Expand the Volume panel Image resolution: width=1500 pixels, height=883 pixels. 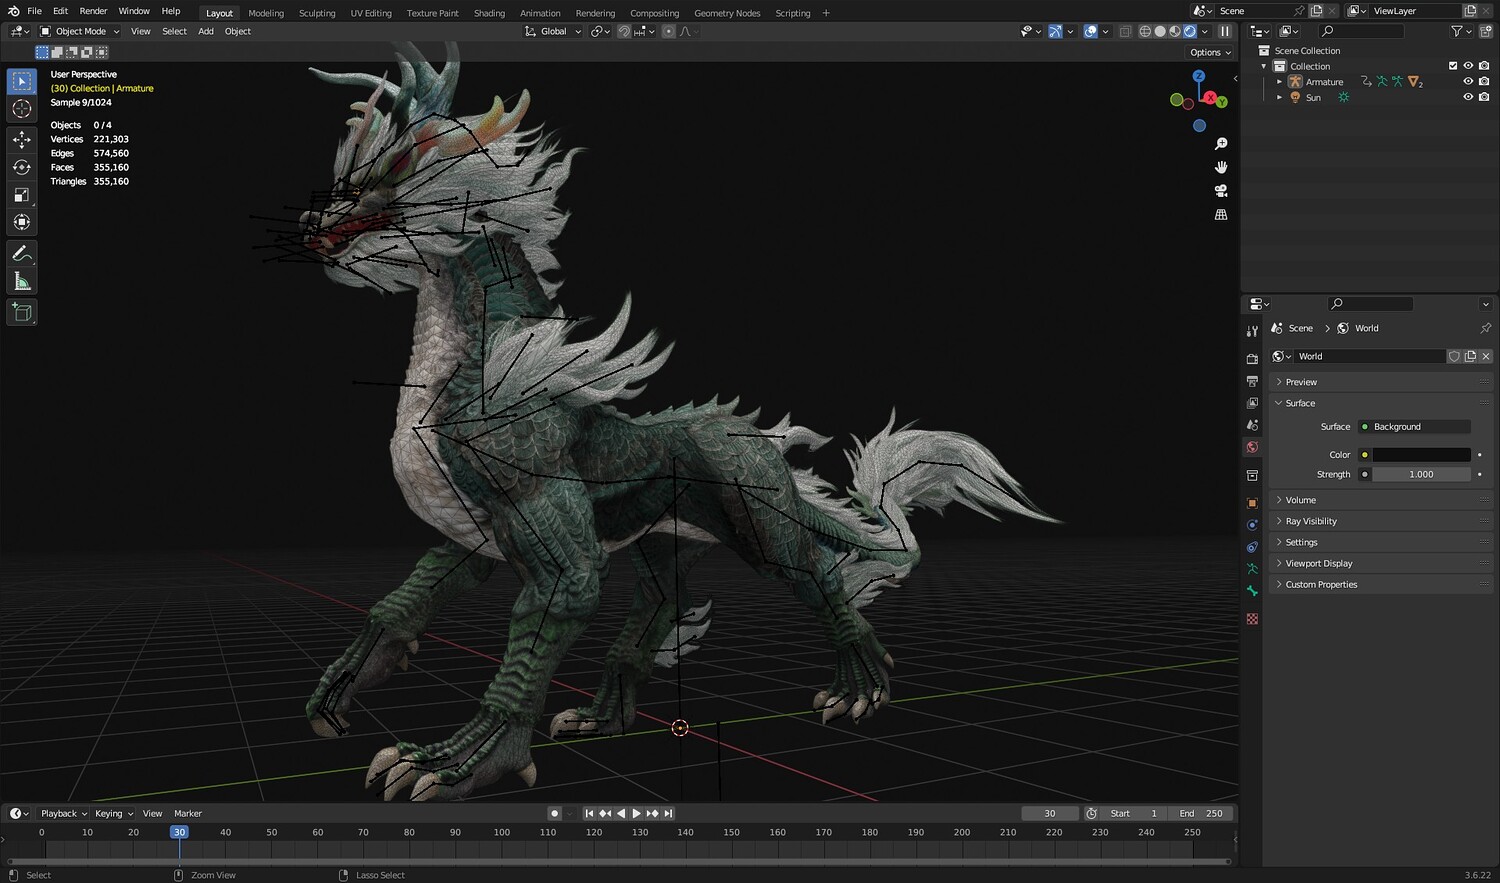1300,500
